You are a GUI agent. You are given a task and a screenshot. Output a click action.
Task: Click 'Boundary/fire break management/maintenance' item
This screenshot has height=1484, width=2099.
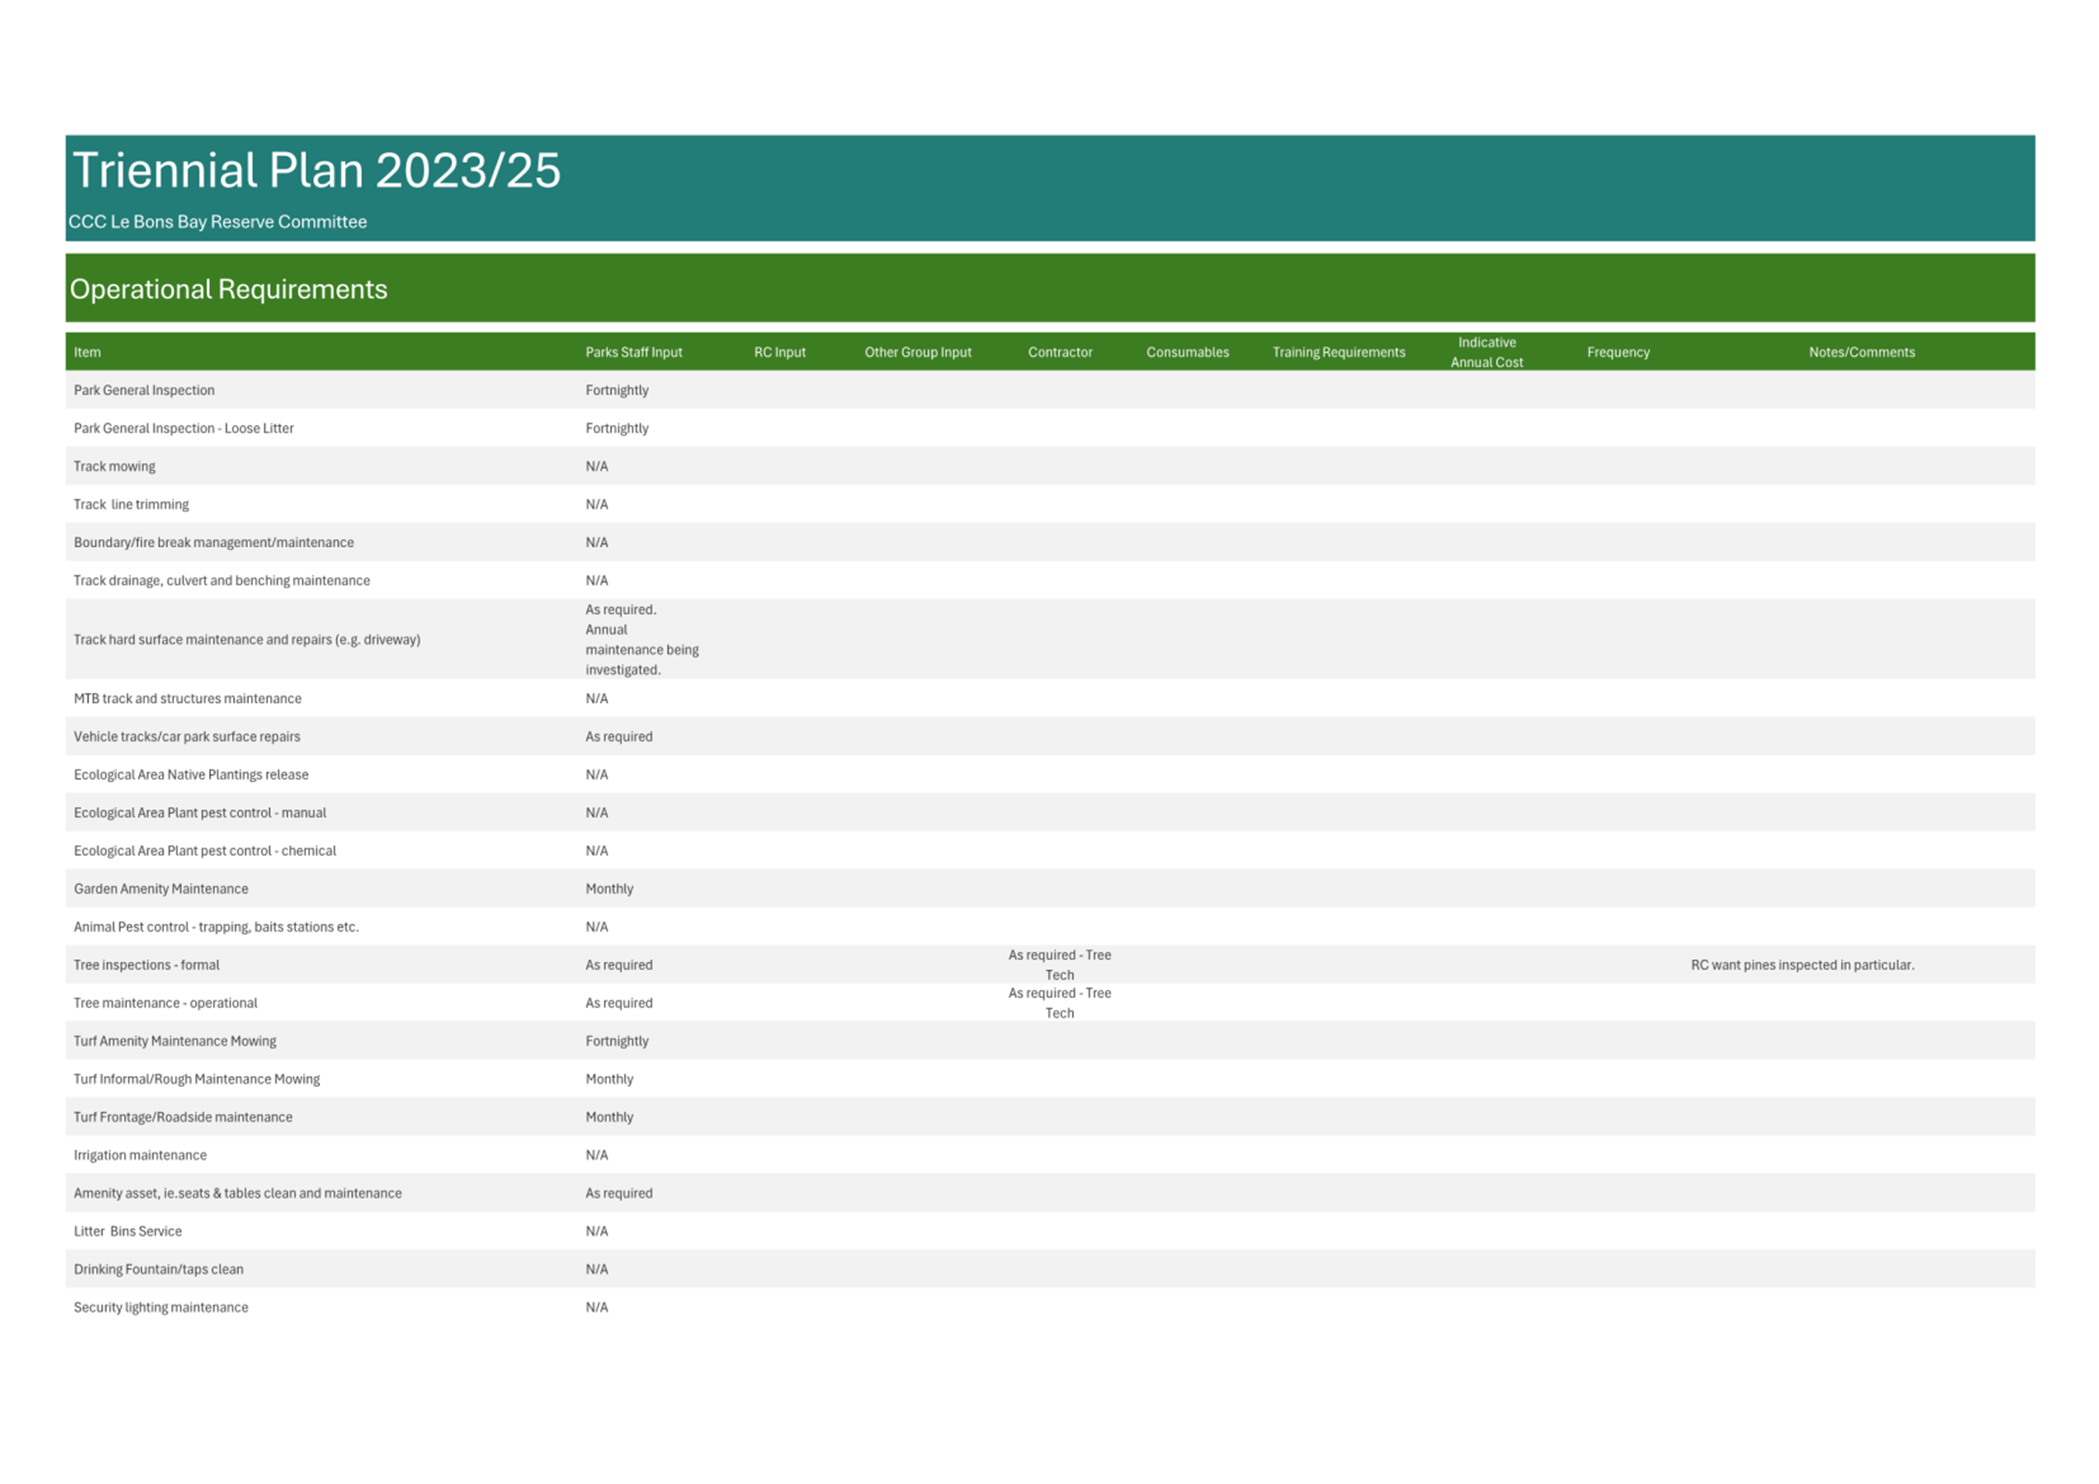tap(213, 542)
